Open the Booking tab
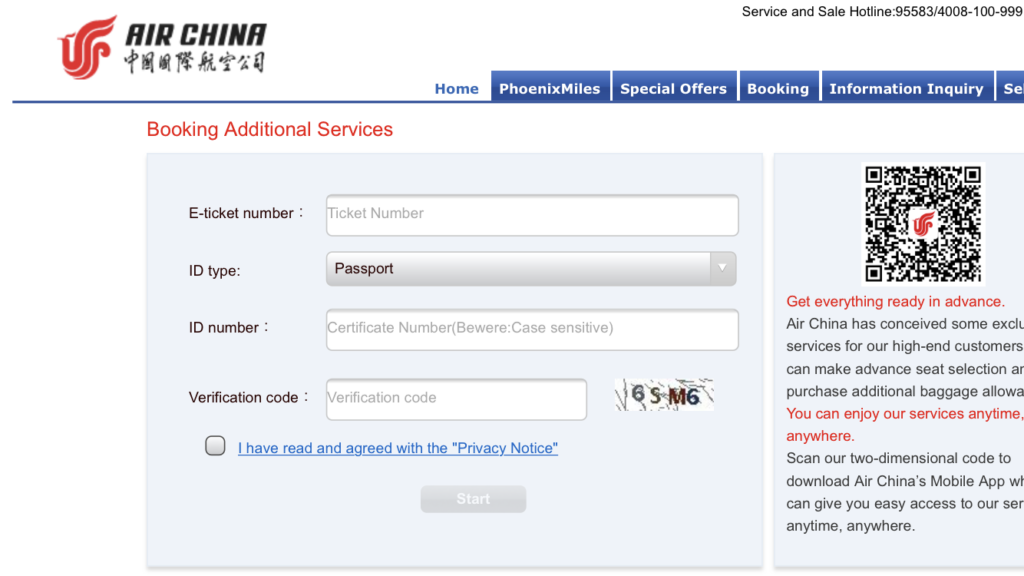 coord(778,86)
